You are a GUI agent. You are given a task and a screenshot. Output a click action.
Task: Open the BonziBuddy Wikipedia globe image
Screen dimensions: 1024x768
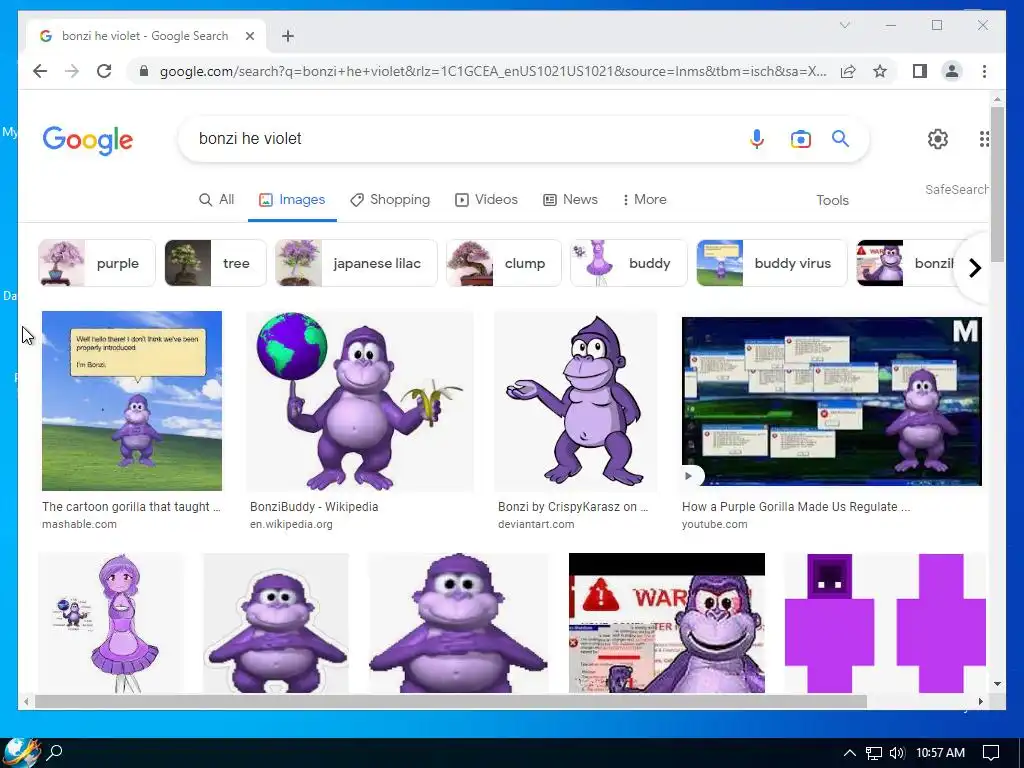360,400
